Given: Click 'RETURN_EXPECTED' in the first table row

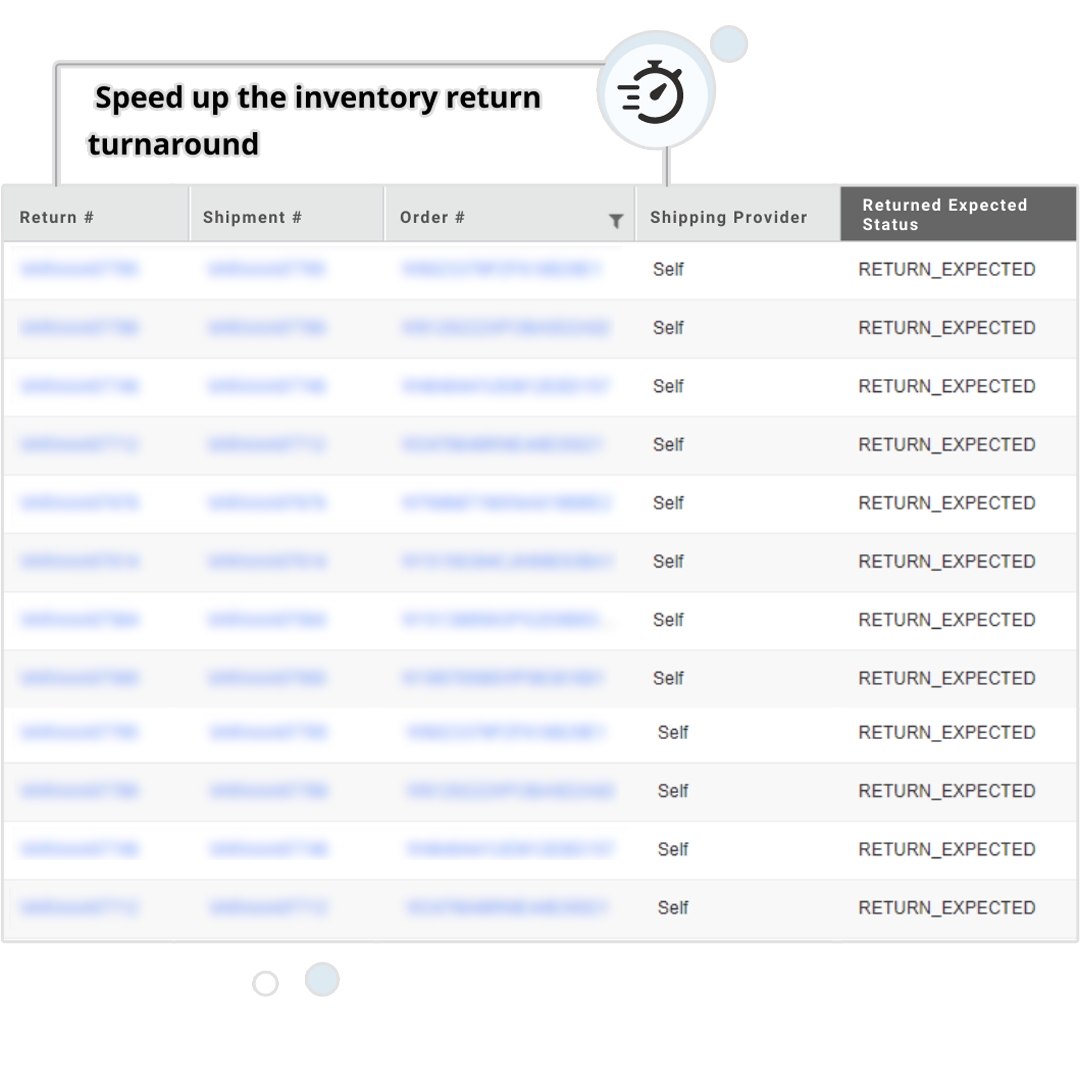Looking at the screenshot, I should (x=947, y=269).
